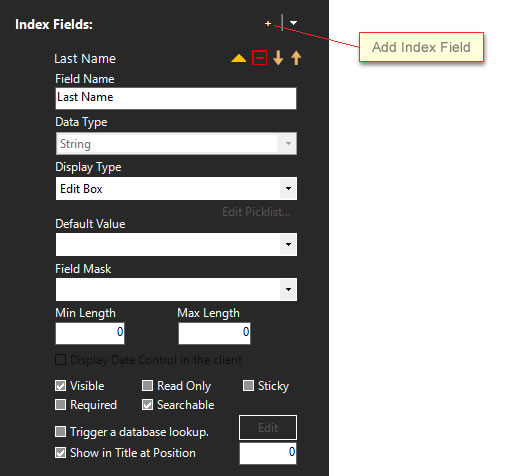Click the plus icon to add index field

(x=268, y=24)
